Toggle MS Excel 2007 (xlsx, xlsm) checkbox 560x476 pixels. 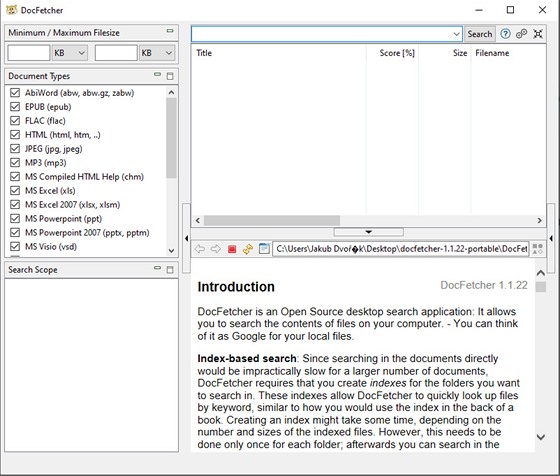(x=15, y=205)
